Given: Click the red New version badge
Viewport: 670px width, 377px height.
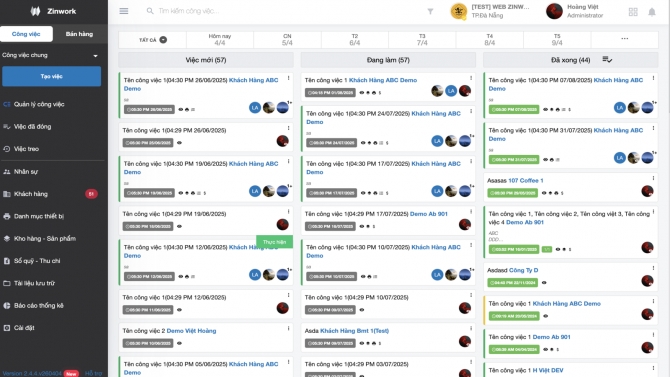Looking at the screenshot, I should point(71,374).
